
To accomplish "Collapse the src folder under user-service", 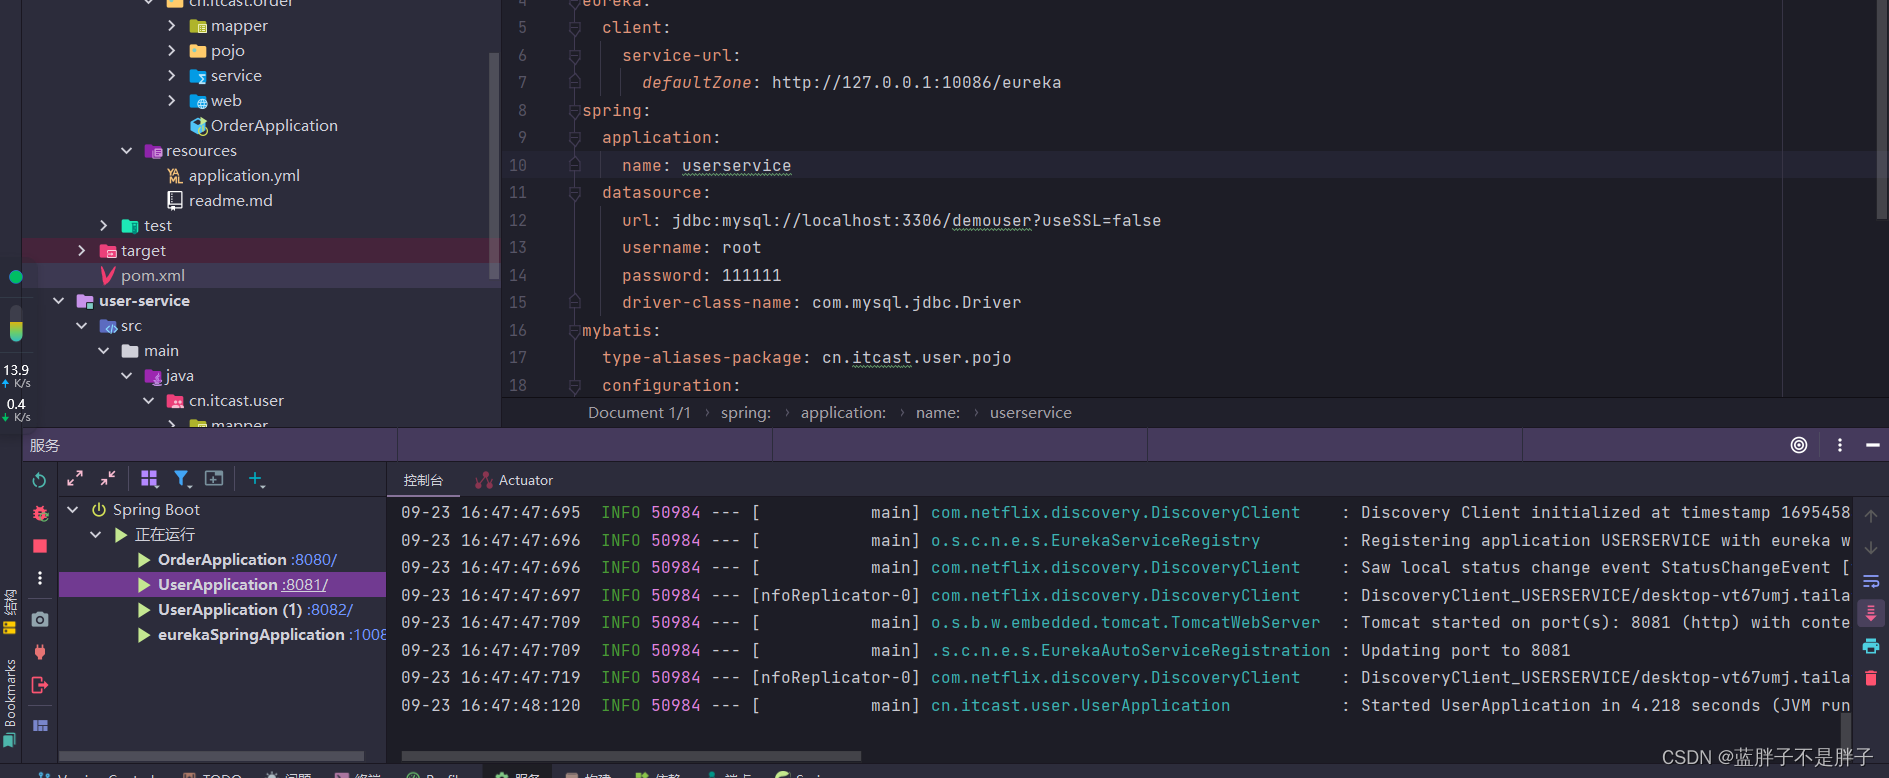I will click(x=82, y=326).
